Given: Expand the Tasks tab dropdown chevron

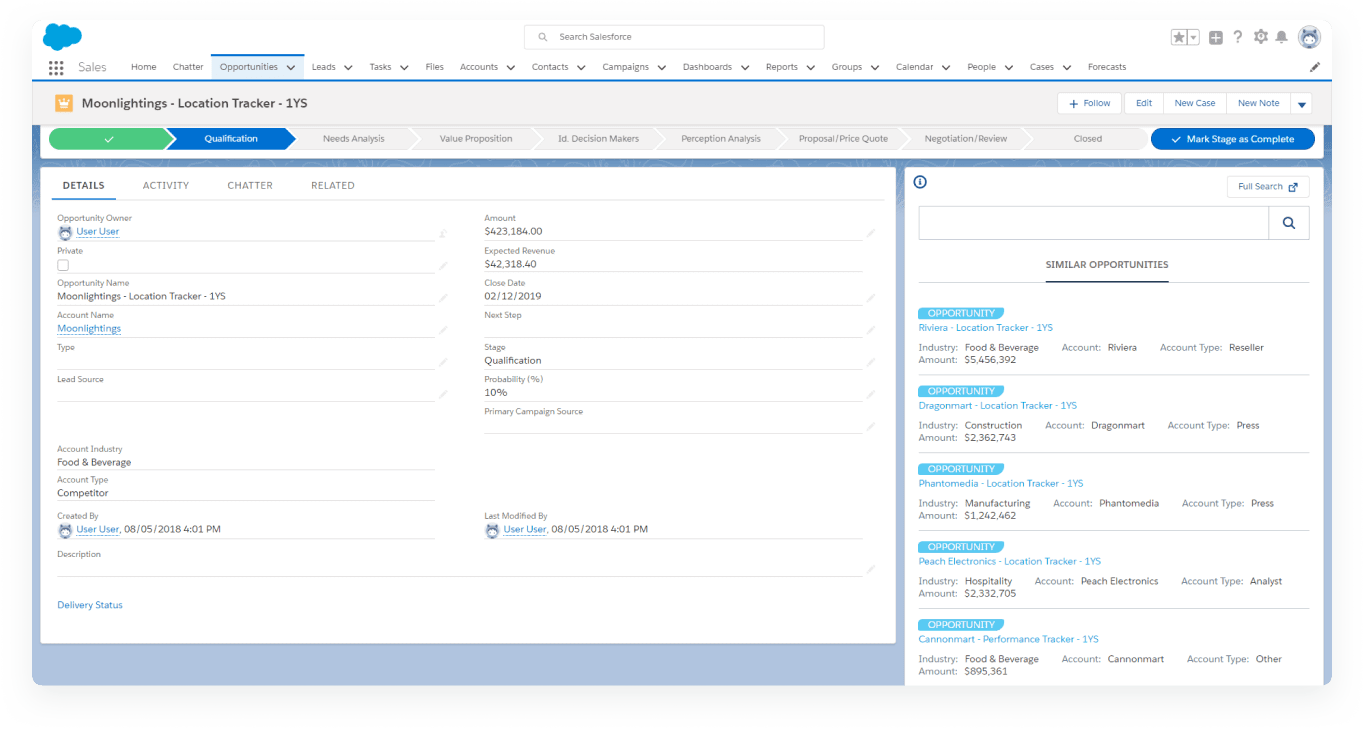Looking at the screenshot, I should point(404,68).
